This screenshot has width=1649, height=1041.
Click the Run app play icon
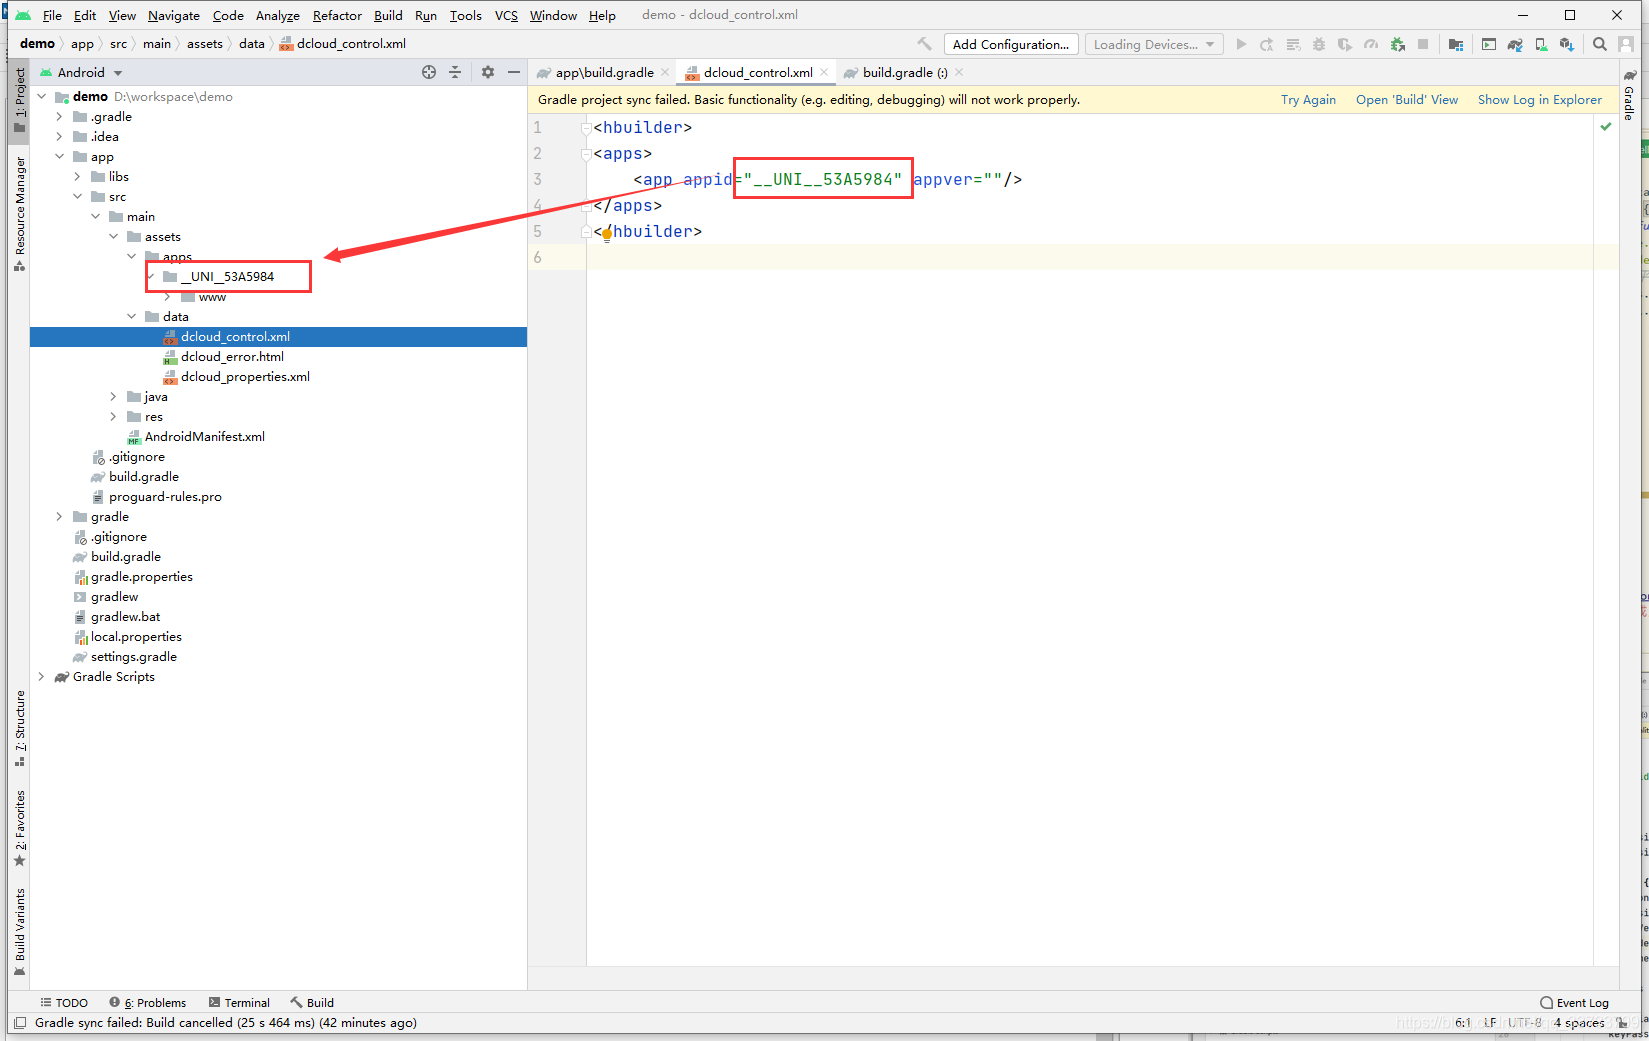coord(1241,44)
